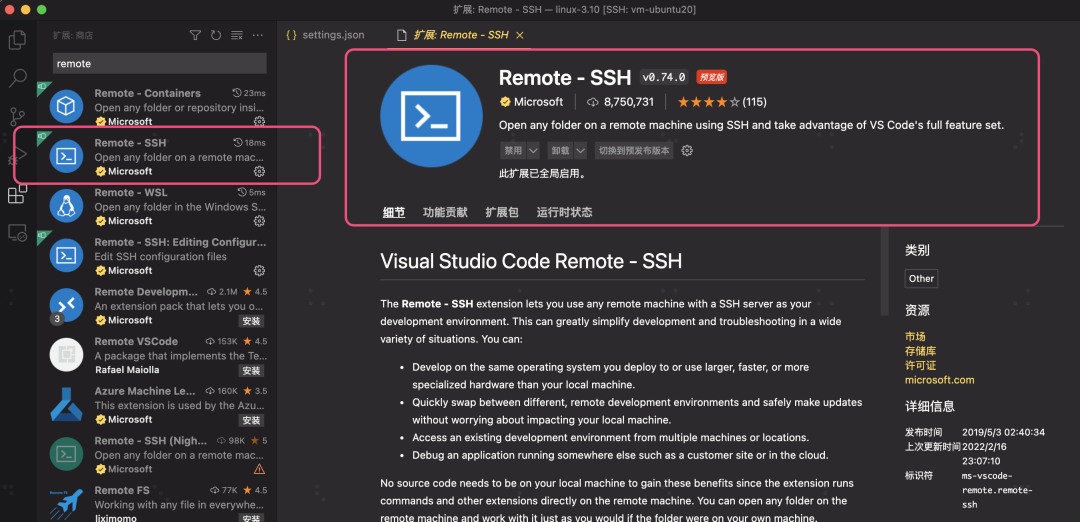Click the filter extensions funnel icon
The image size is (1080, 522).
tap(195, 35)
